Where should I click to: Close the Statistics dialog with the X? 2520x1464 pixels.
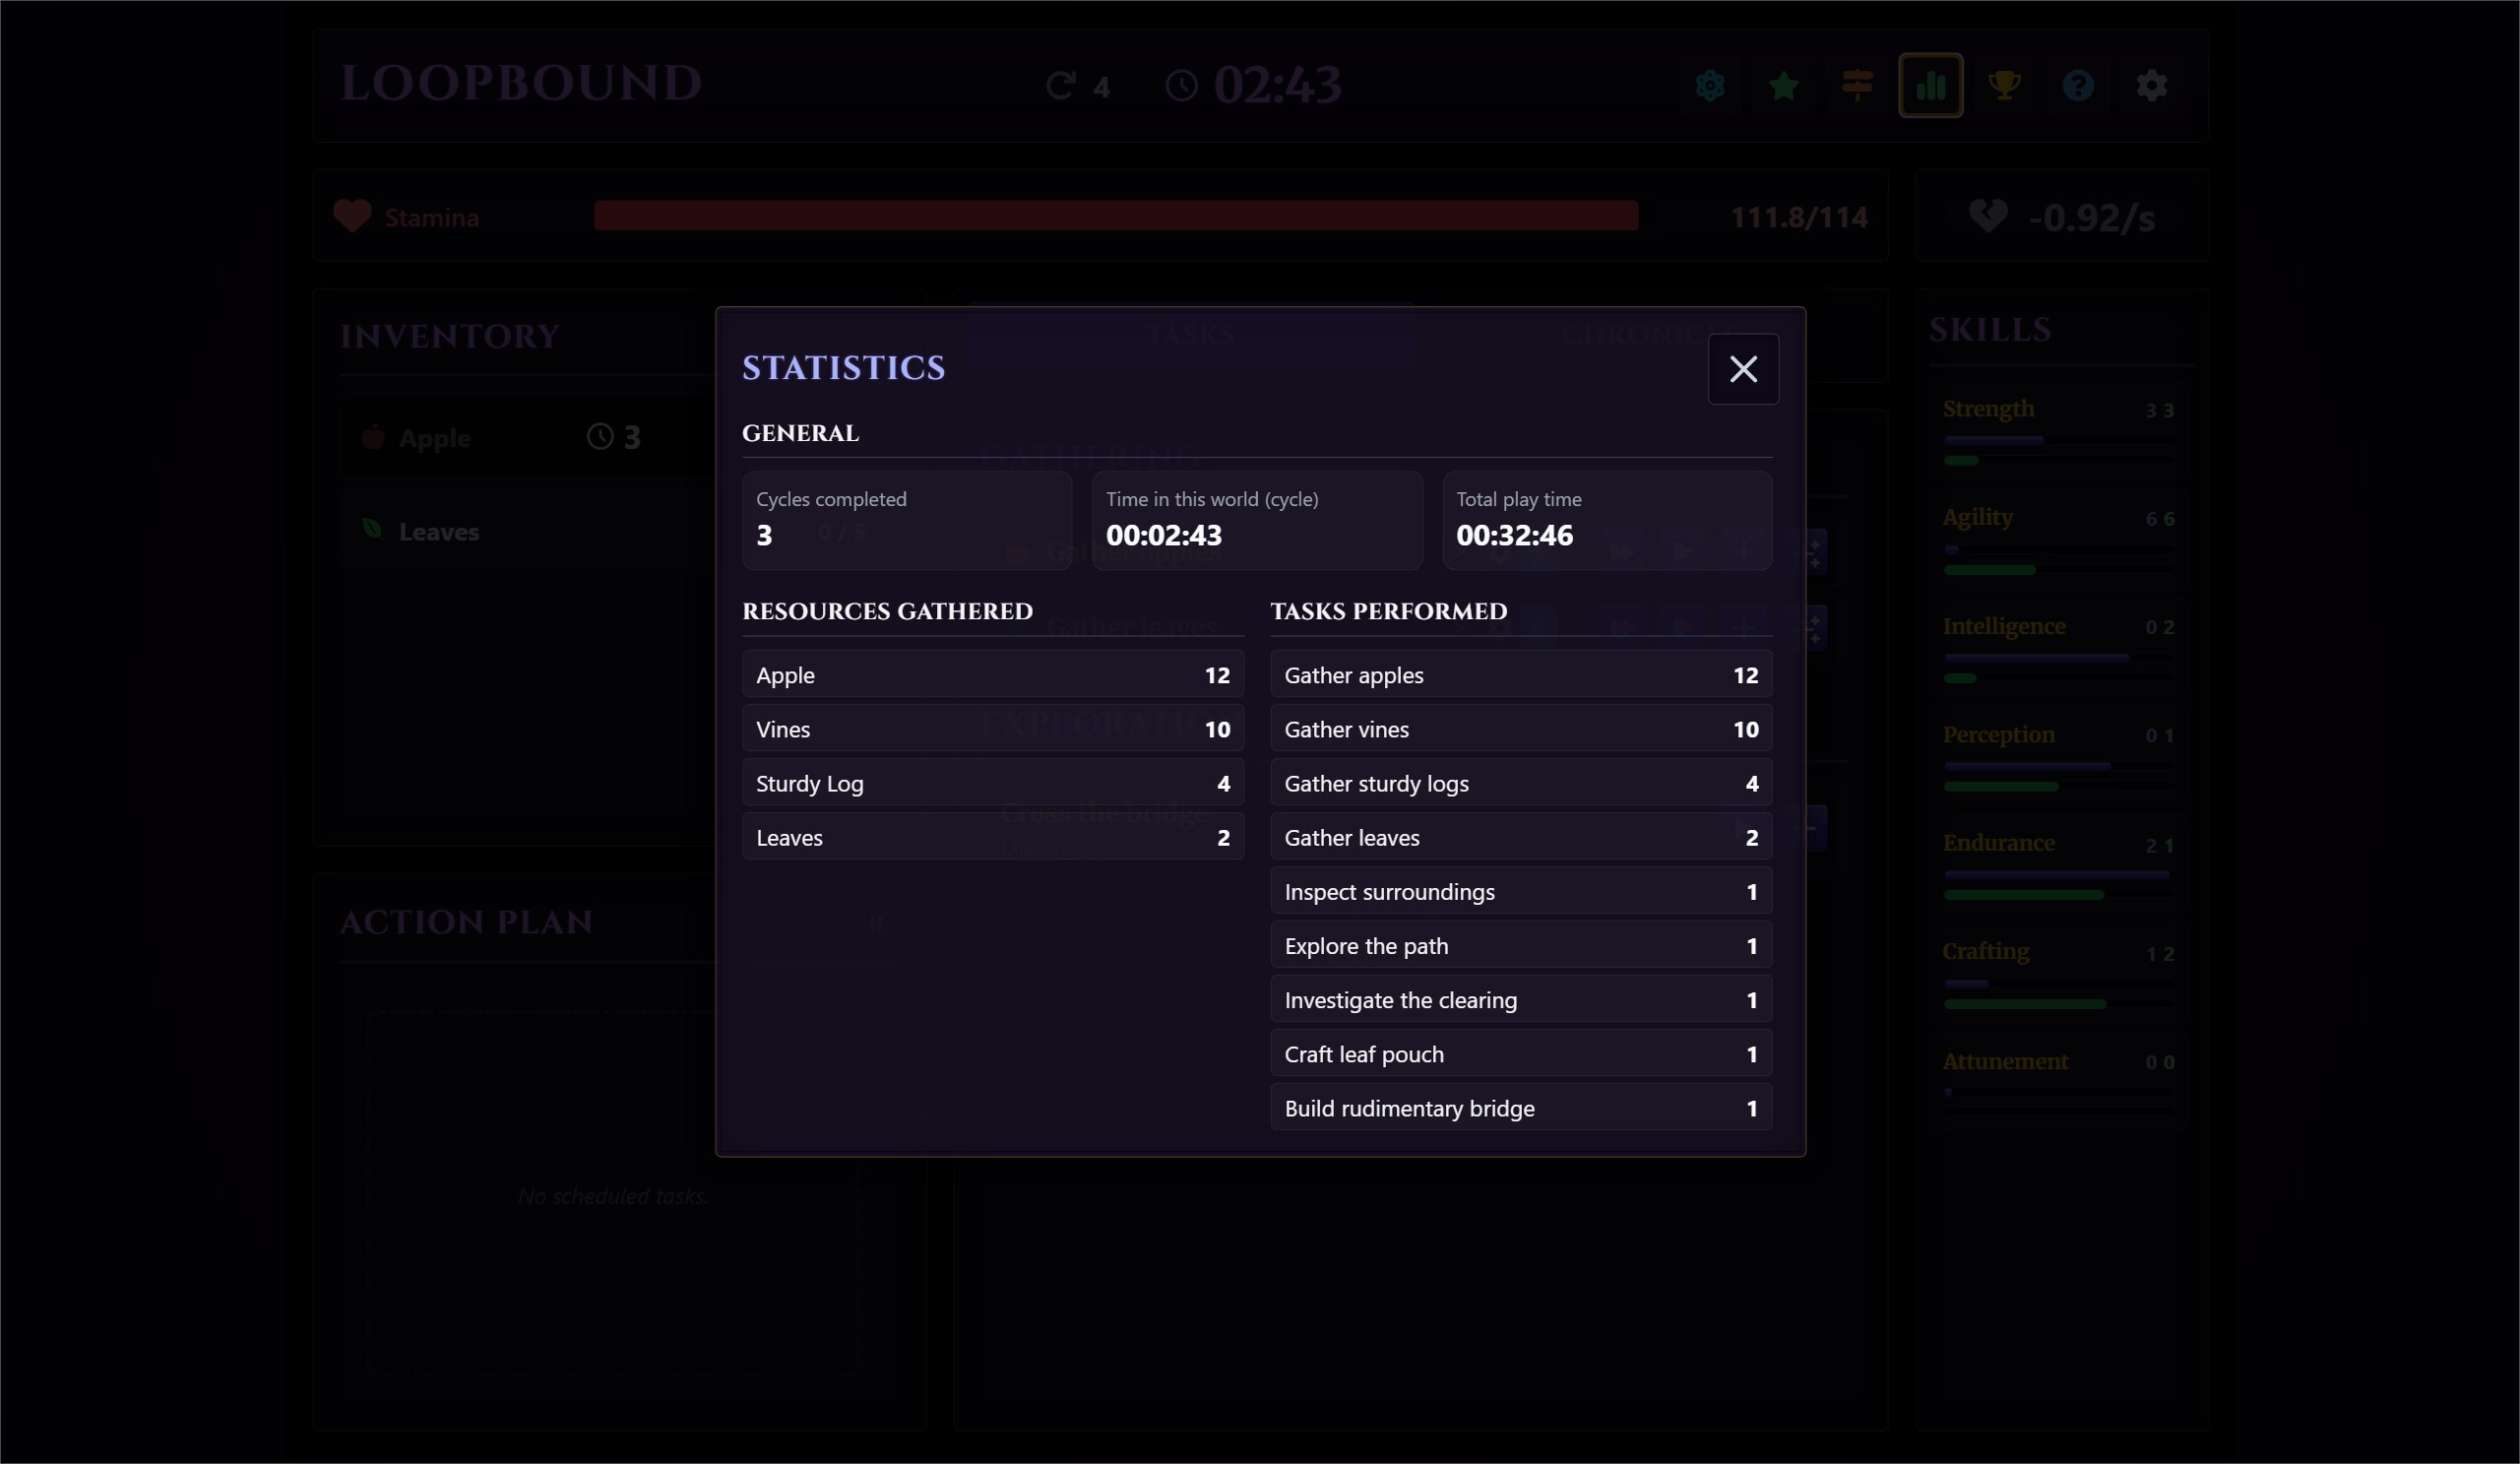[x=1743, y=369]
